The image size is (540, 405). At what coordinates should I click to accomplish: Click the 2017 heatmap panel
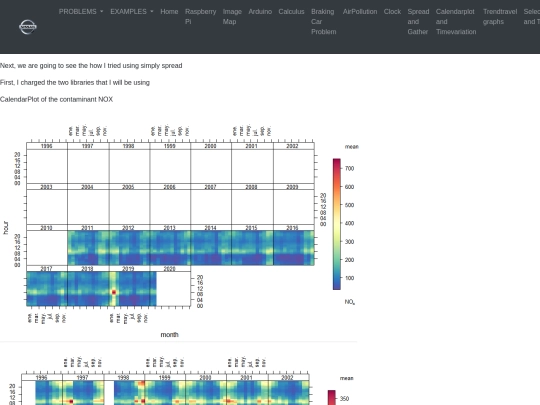click(x=47, y=289)
